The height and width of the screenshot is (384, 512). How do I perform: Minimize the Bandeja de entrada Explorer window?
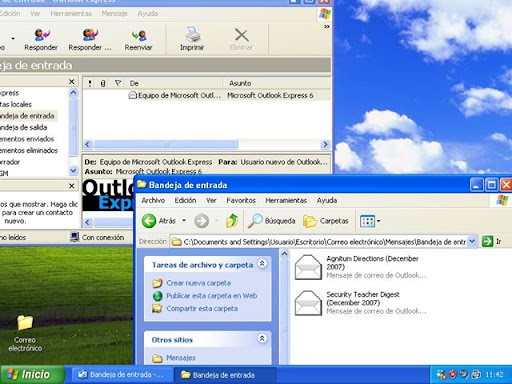[x=476, y=185]
